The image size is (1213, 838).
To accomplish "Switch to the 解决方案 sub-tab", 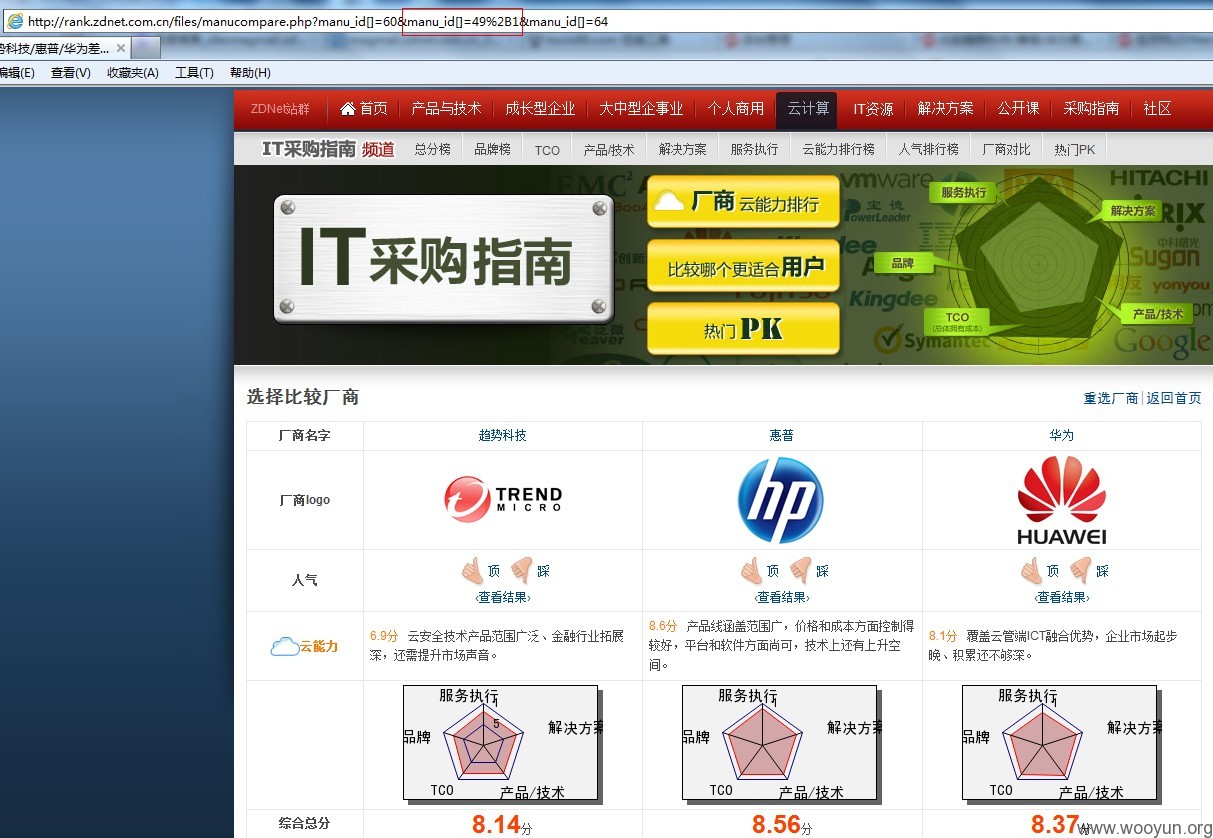I will pyautogui.click(x=683, y=149).
